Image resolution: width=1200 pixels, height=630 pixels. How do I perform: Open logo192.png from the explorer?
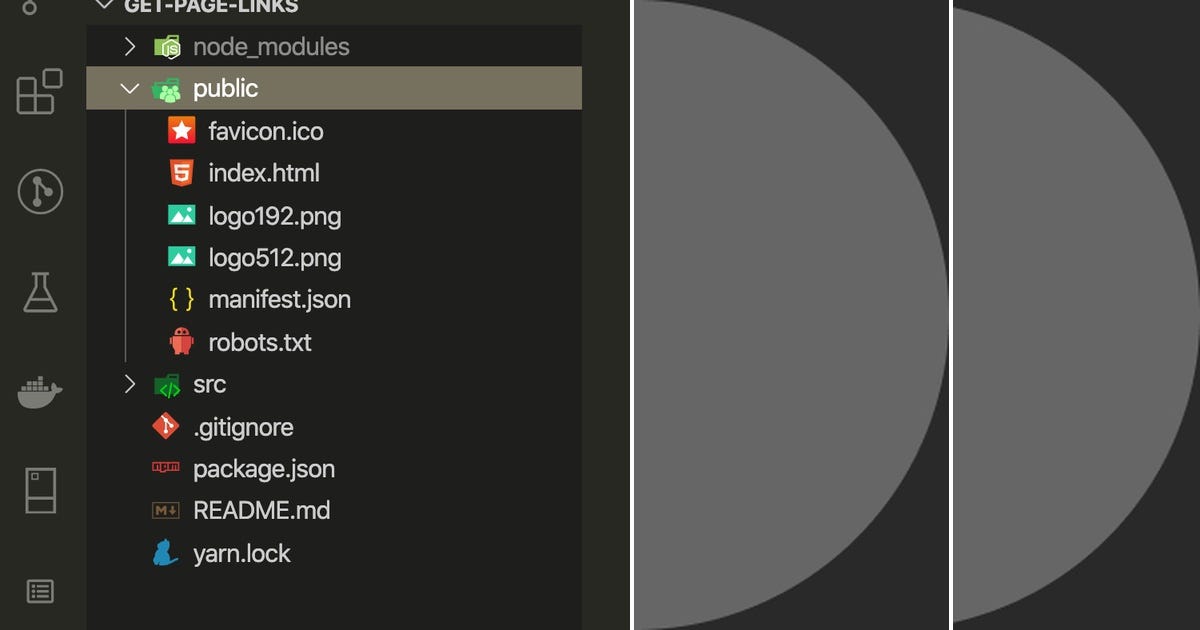click(274, 215)
